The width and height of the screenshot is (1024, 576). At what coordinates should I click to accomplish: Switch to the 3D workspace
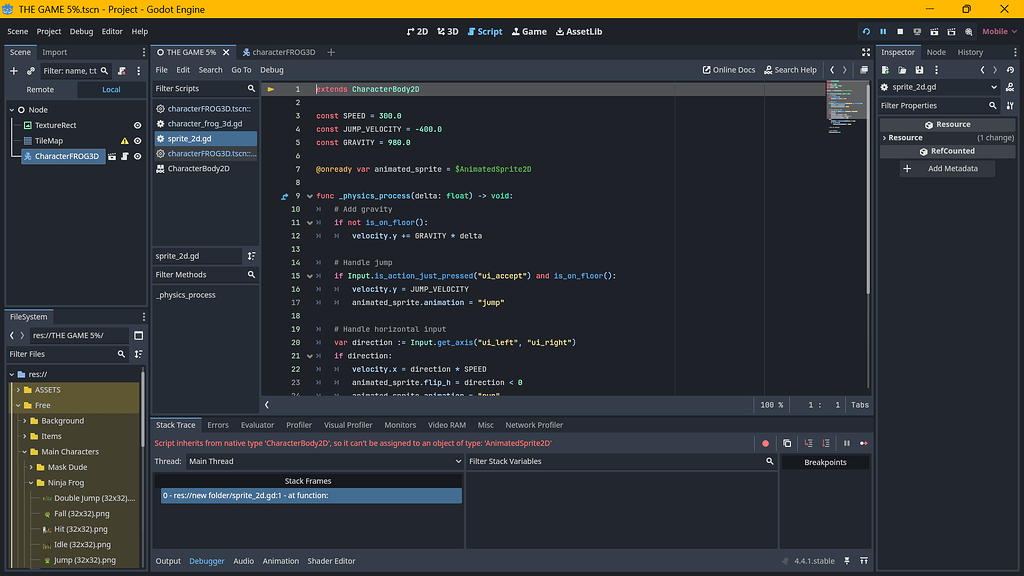point(448,31)
